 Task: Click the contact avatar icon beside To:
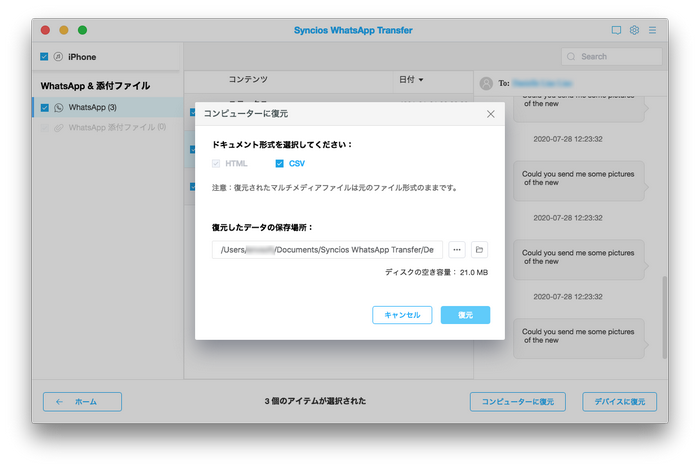click(486, 83)
